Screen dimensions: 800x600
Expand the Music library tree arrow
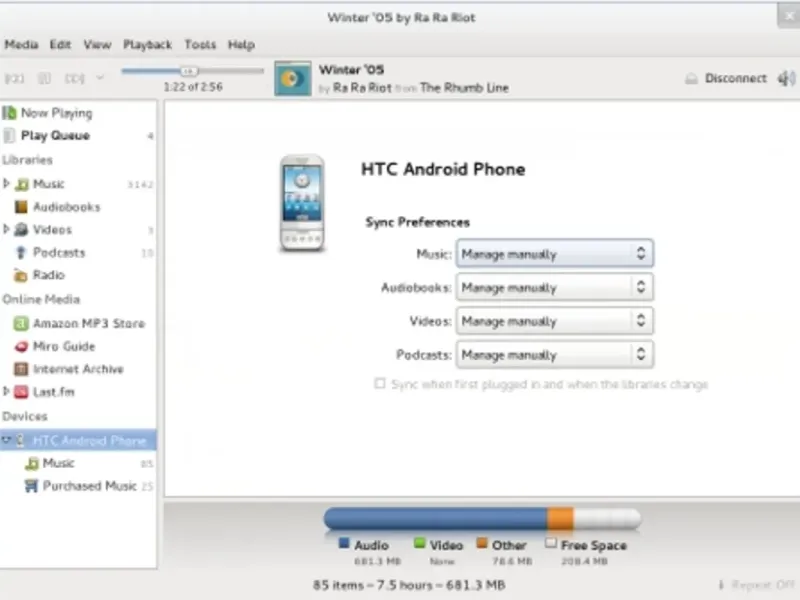6,183
